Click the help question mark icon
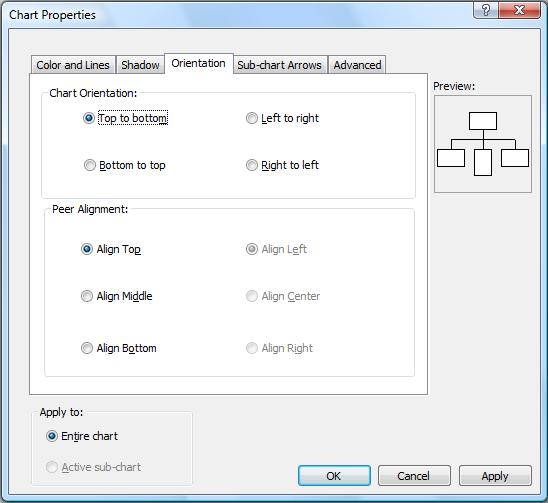548x503 pixels. point(486,9)
